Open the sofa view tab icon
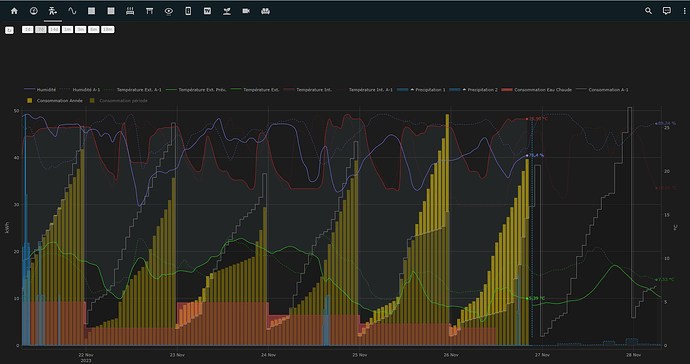690x364 pixels. tap(265, 11)
